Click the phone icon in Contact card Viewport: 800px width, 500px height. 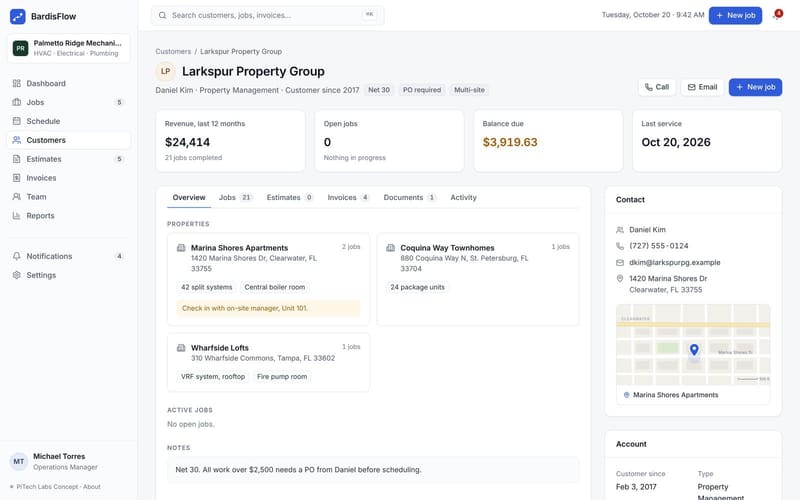620,246
